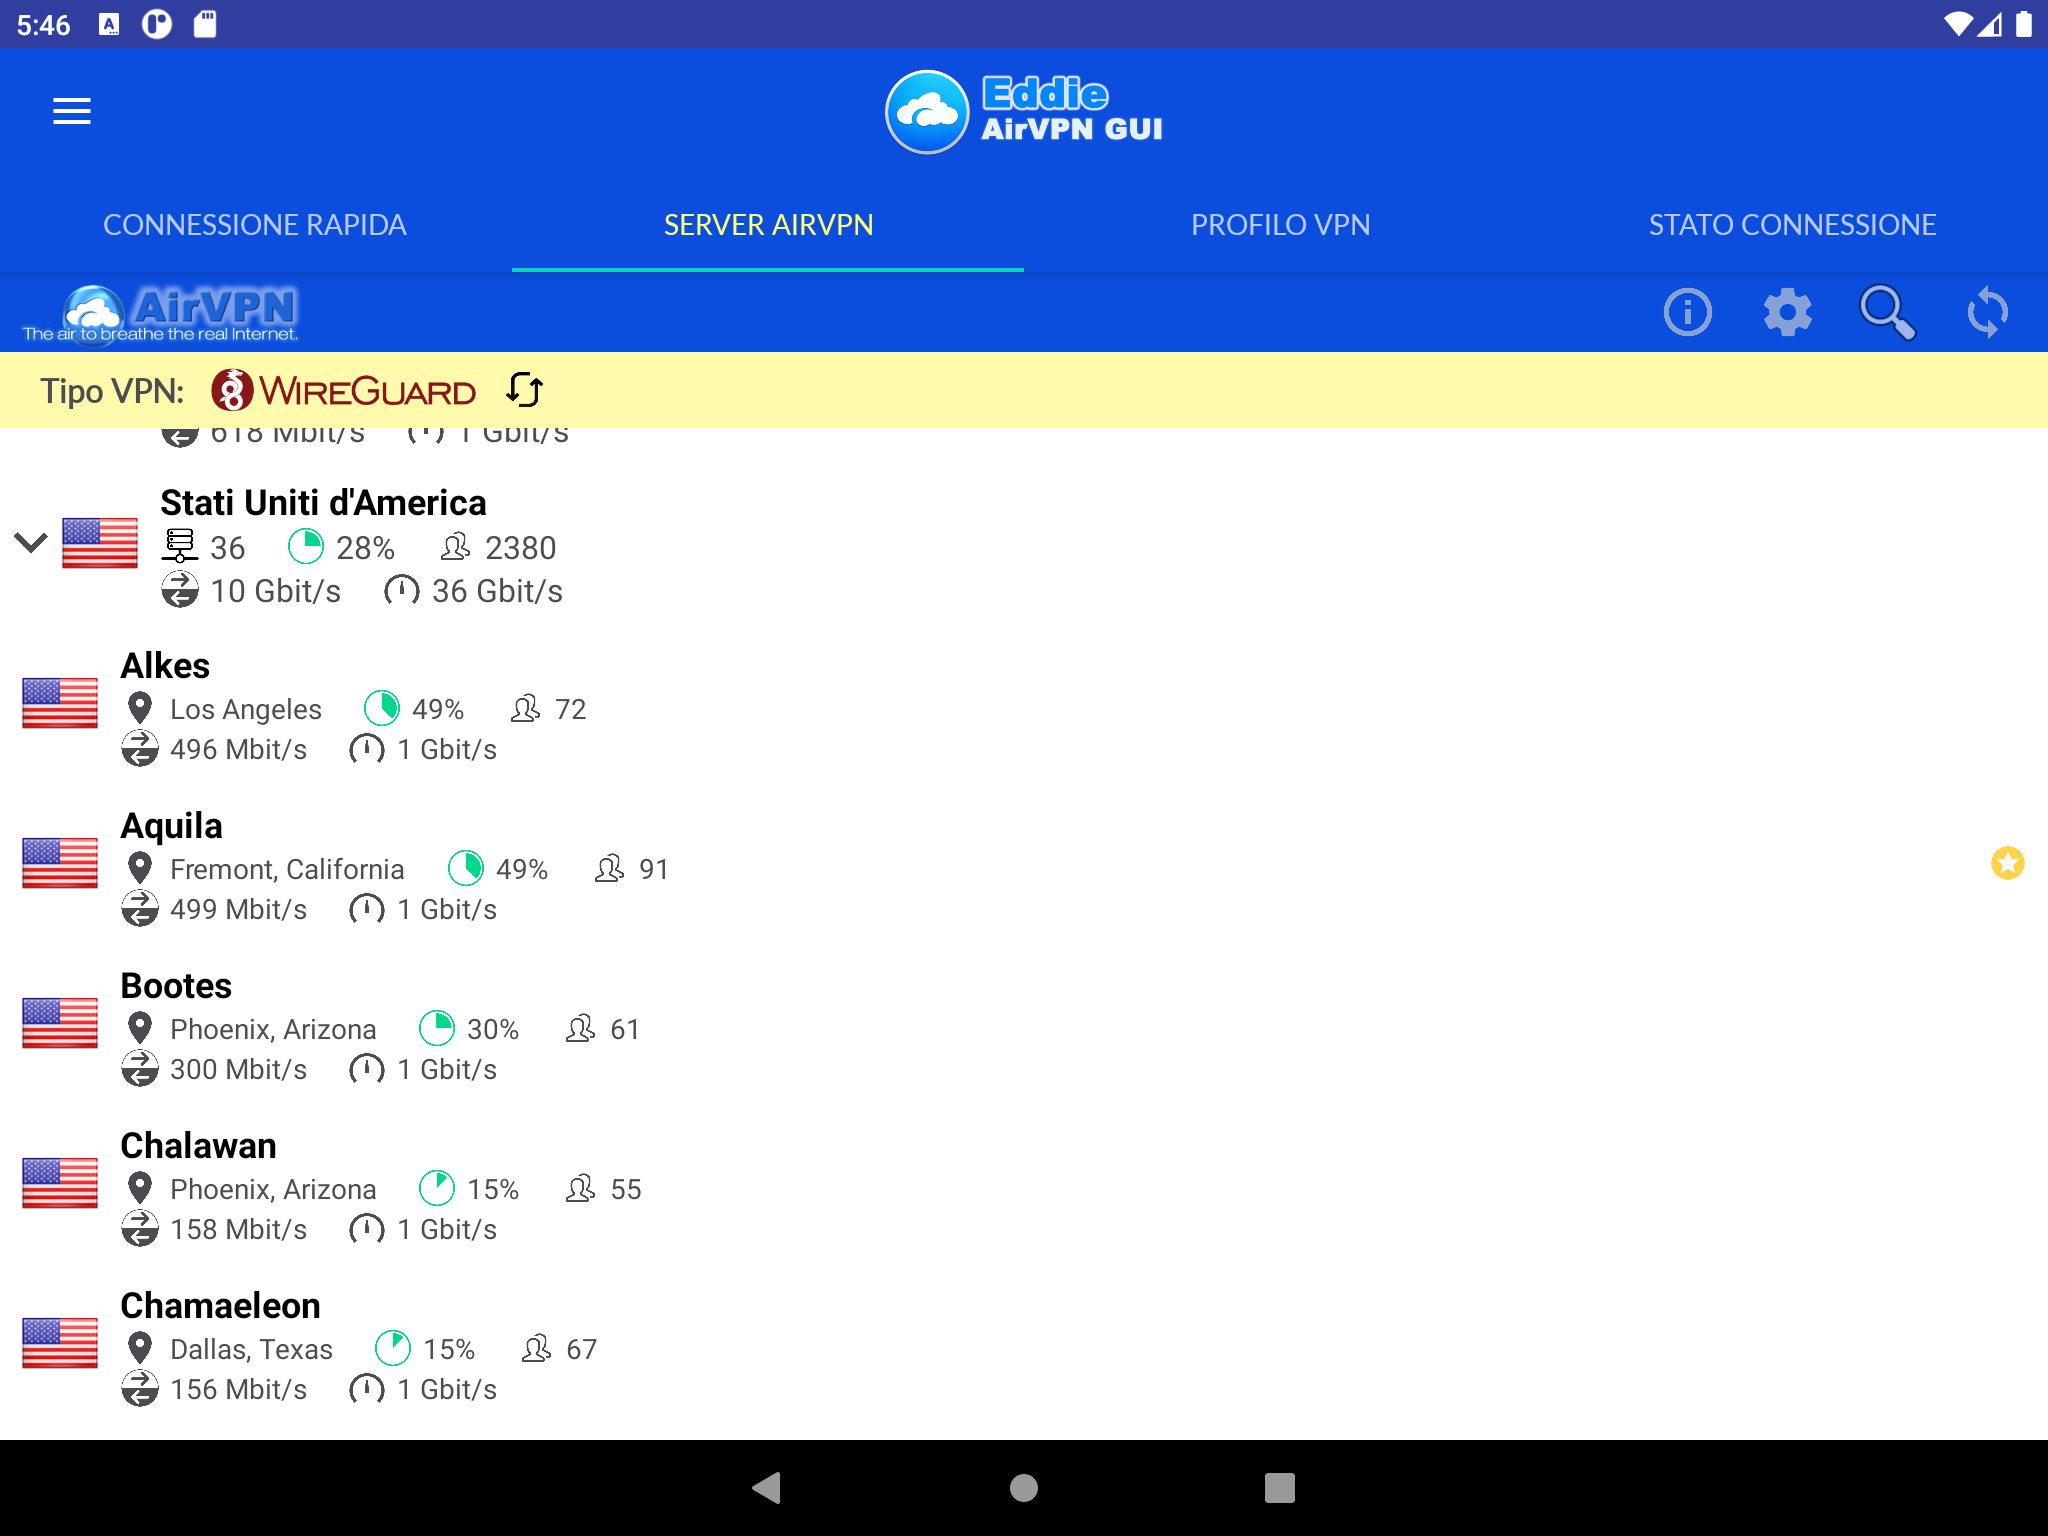This screenshot has width=2048, height=1536.
Task: Tap the WireGuard VPN type logo
Action: point(343,390)
